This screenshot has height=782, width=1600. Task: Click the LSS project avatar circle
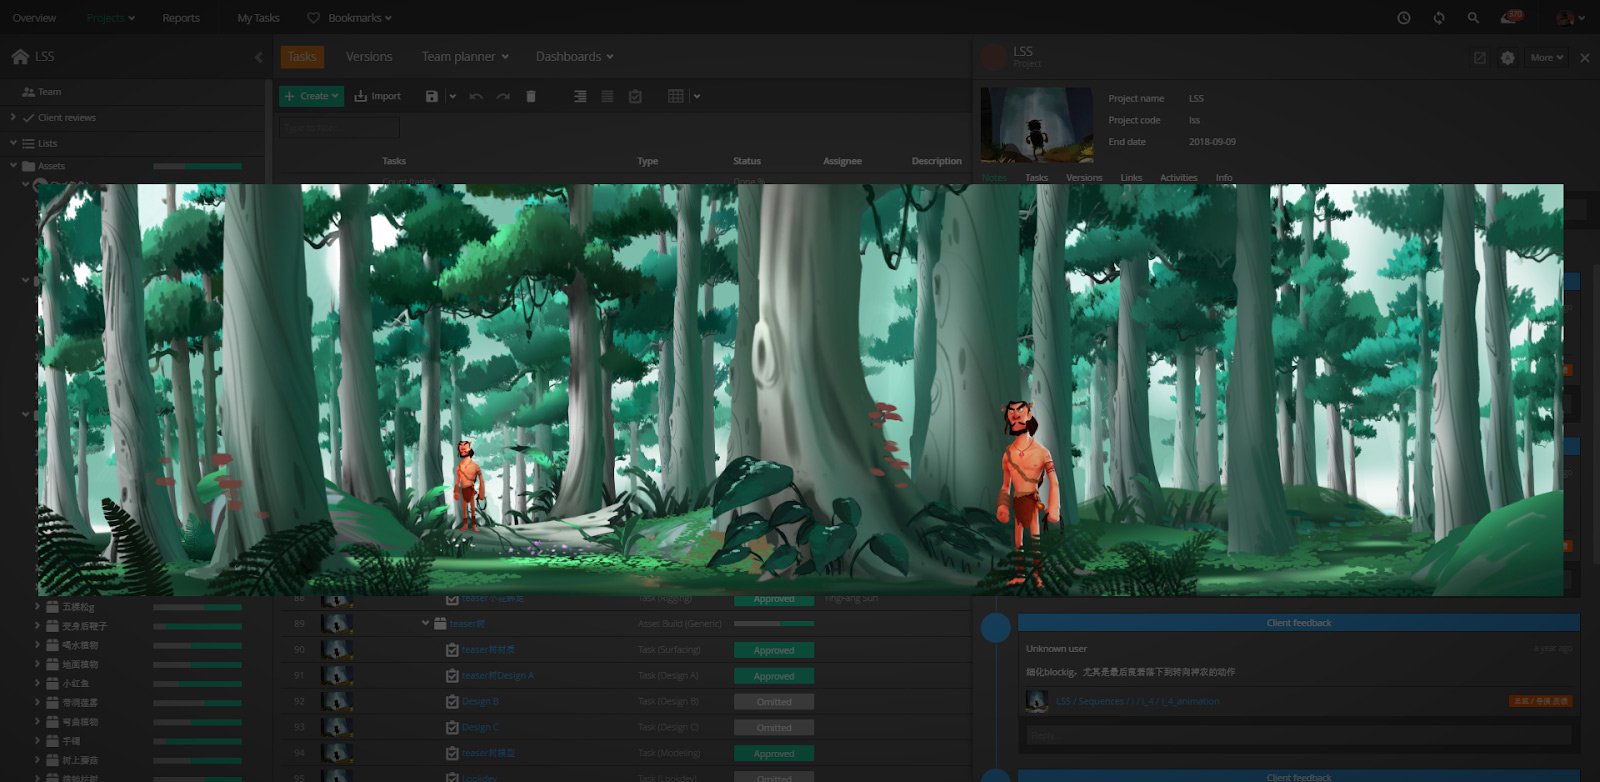click(x=993, y=57)
